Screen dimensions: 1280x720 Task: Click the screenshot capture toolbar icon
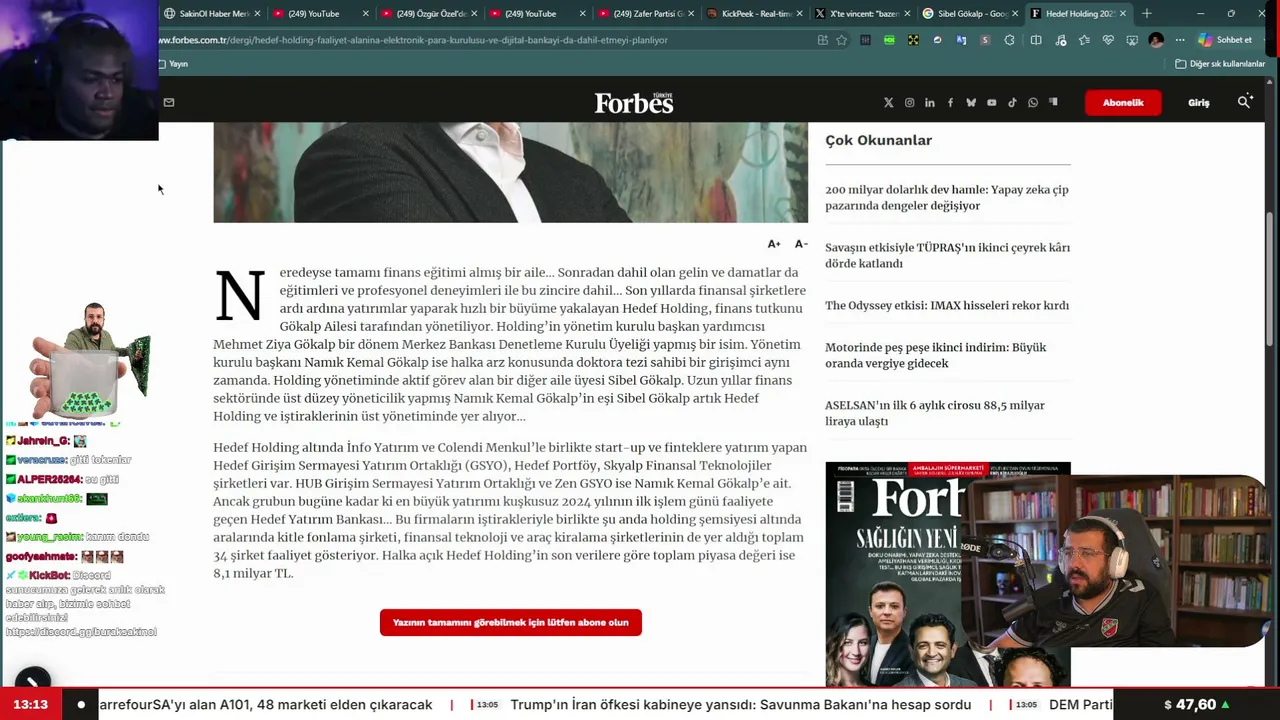[x=1132, y=40]
